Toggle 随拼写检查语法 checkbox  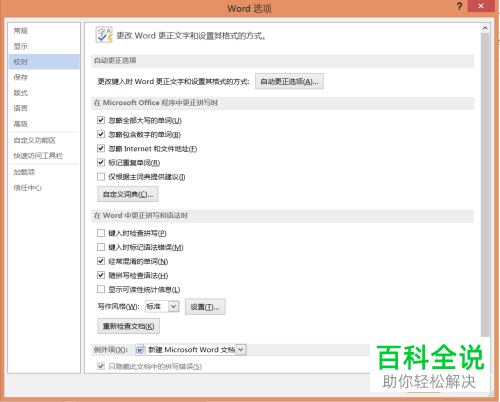pyautogui.click(x=101, y=275)
